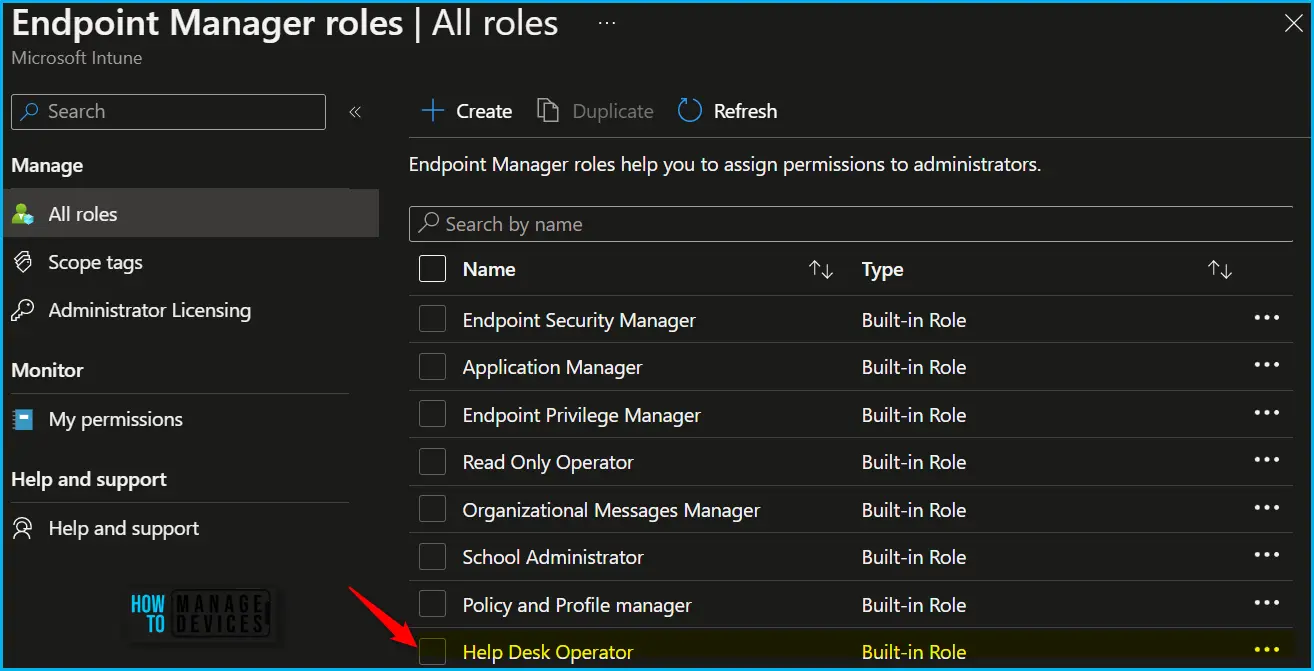Focus the sidebar Search field
Image resolution: width=1314 pixels, height=671 pixels.
coord(168,112)
